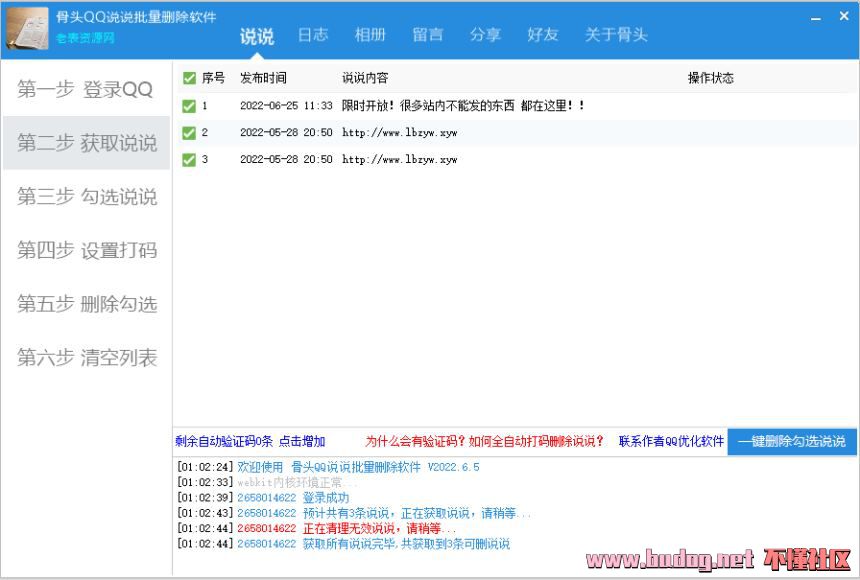Screen dimensions: 860x580
Task: Open the 好友 tab
Action: click(543, 35)
